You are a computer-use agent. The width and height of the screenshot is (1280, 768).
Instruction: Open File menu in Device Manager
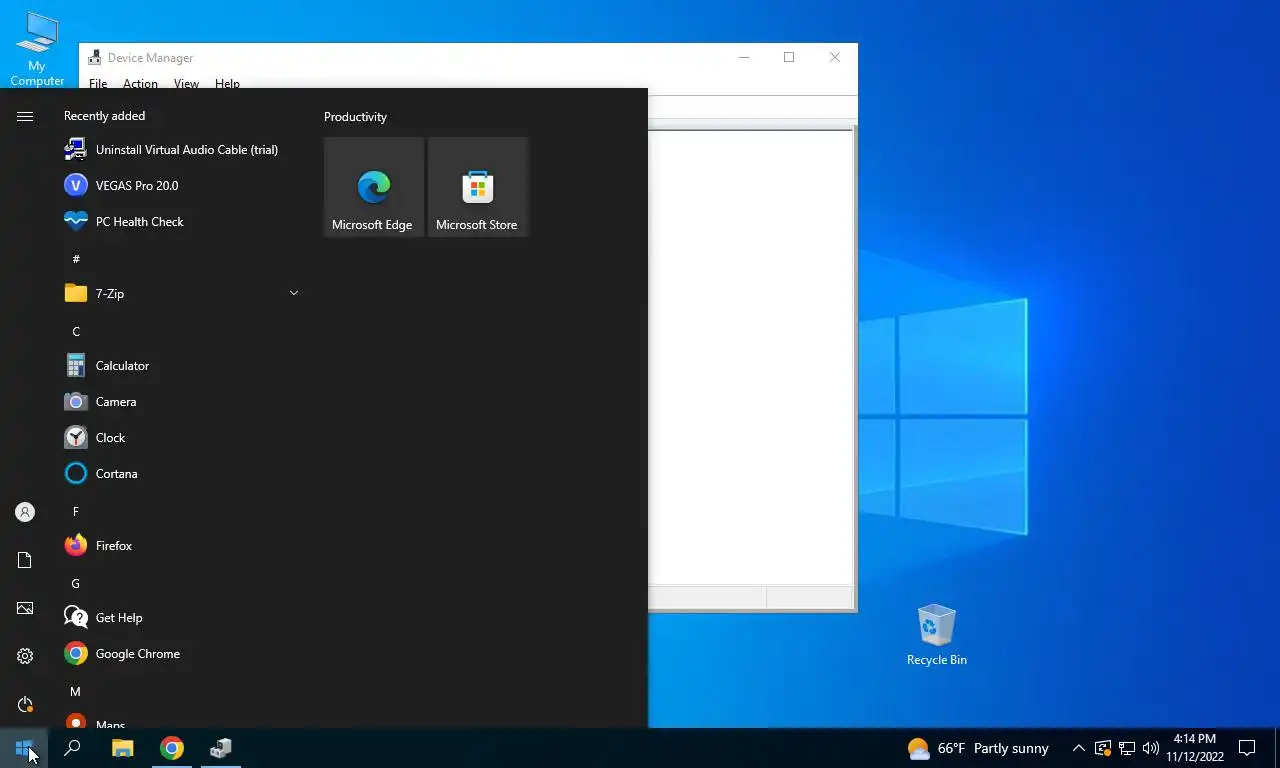coord(98,84)
